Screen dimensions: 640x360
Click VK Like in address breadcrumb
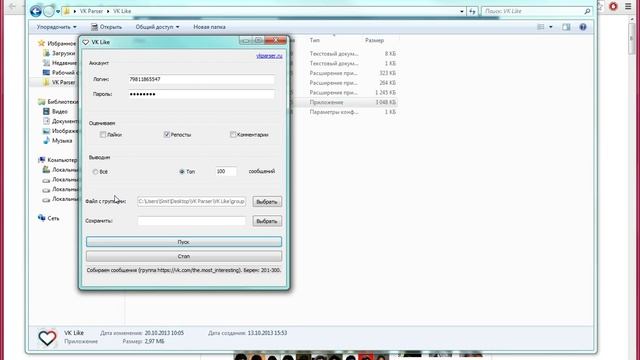(122, 11)
